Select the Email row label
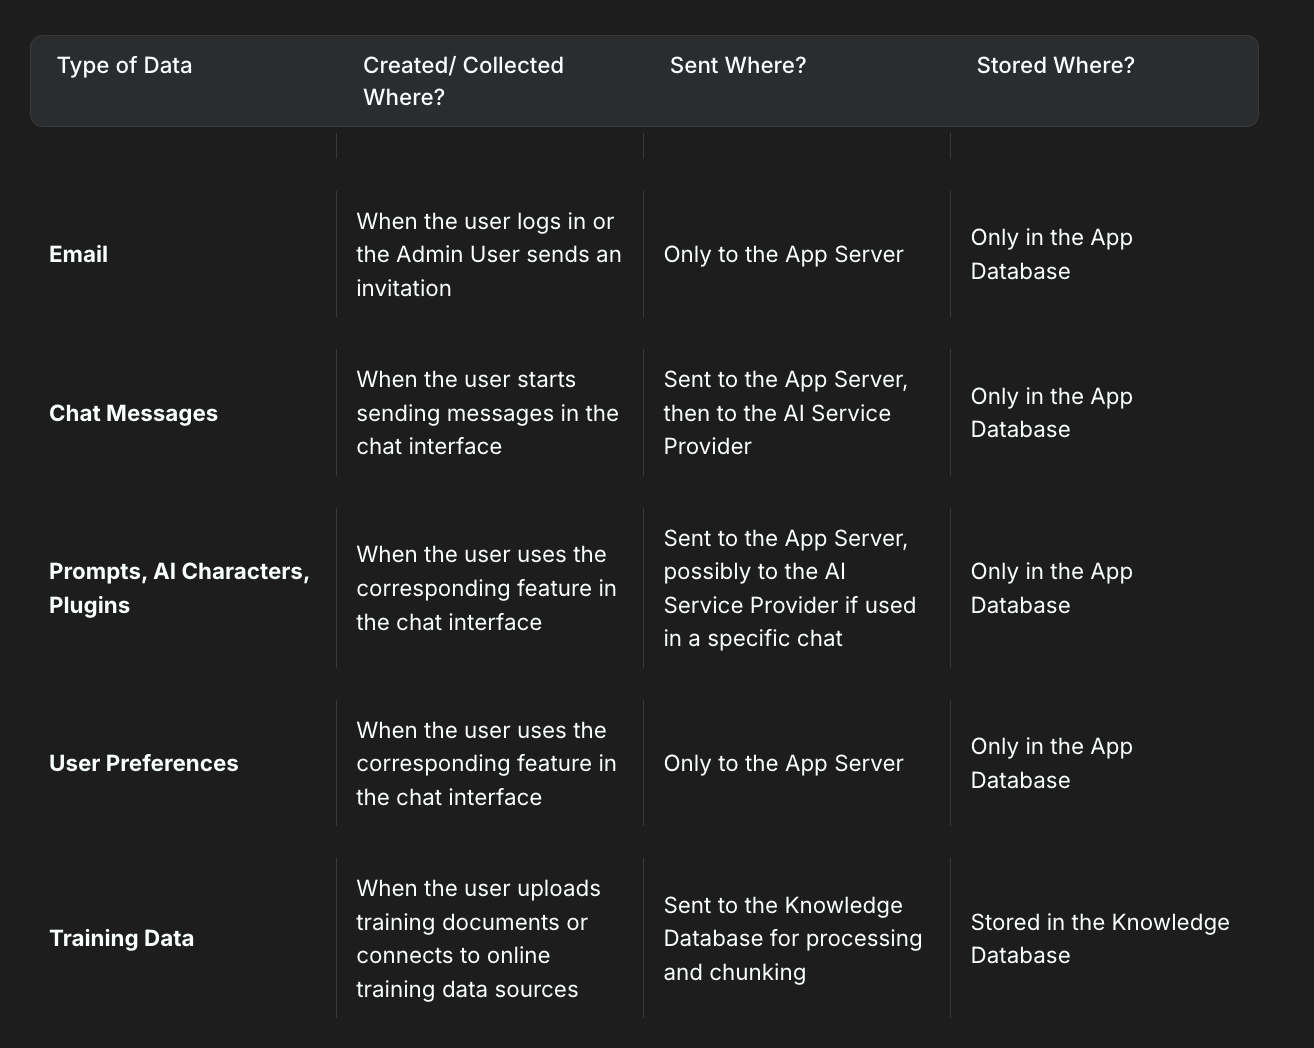1314x1048 pixels. click(78, 254)
